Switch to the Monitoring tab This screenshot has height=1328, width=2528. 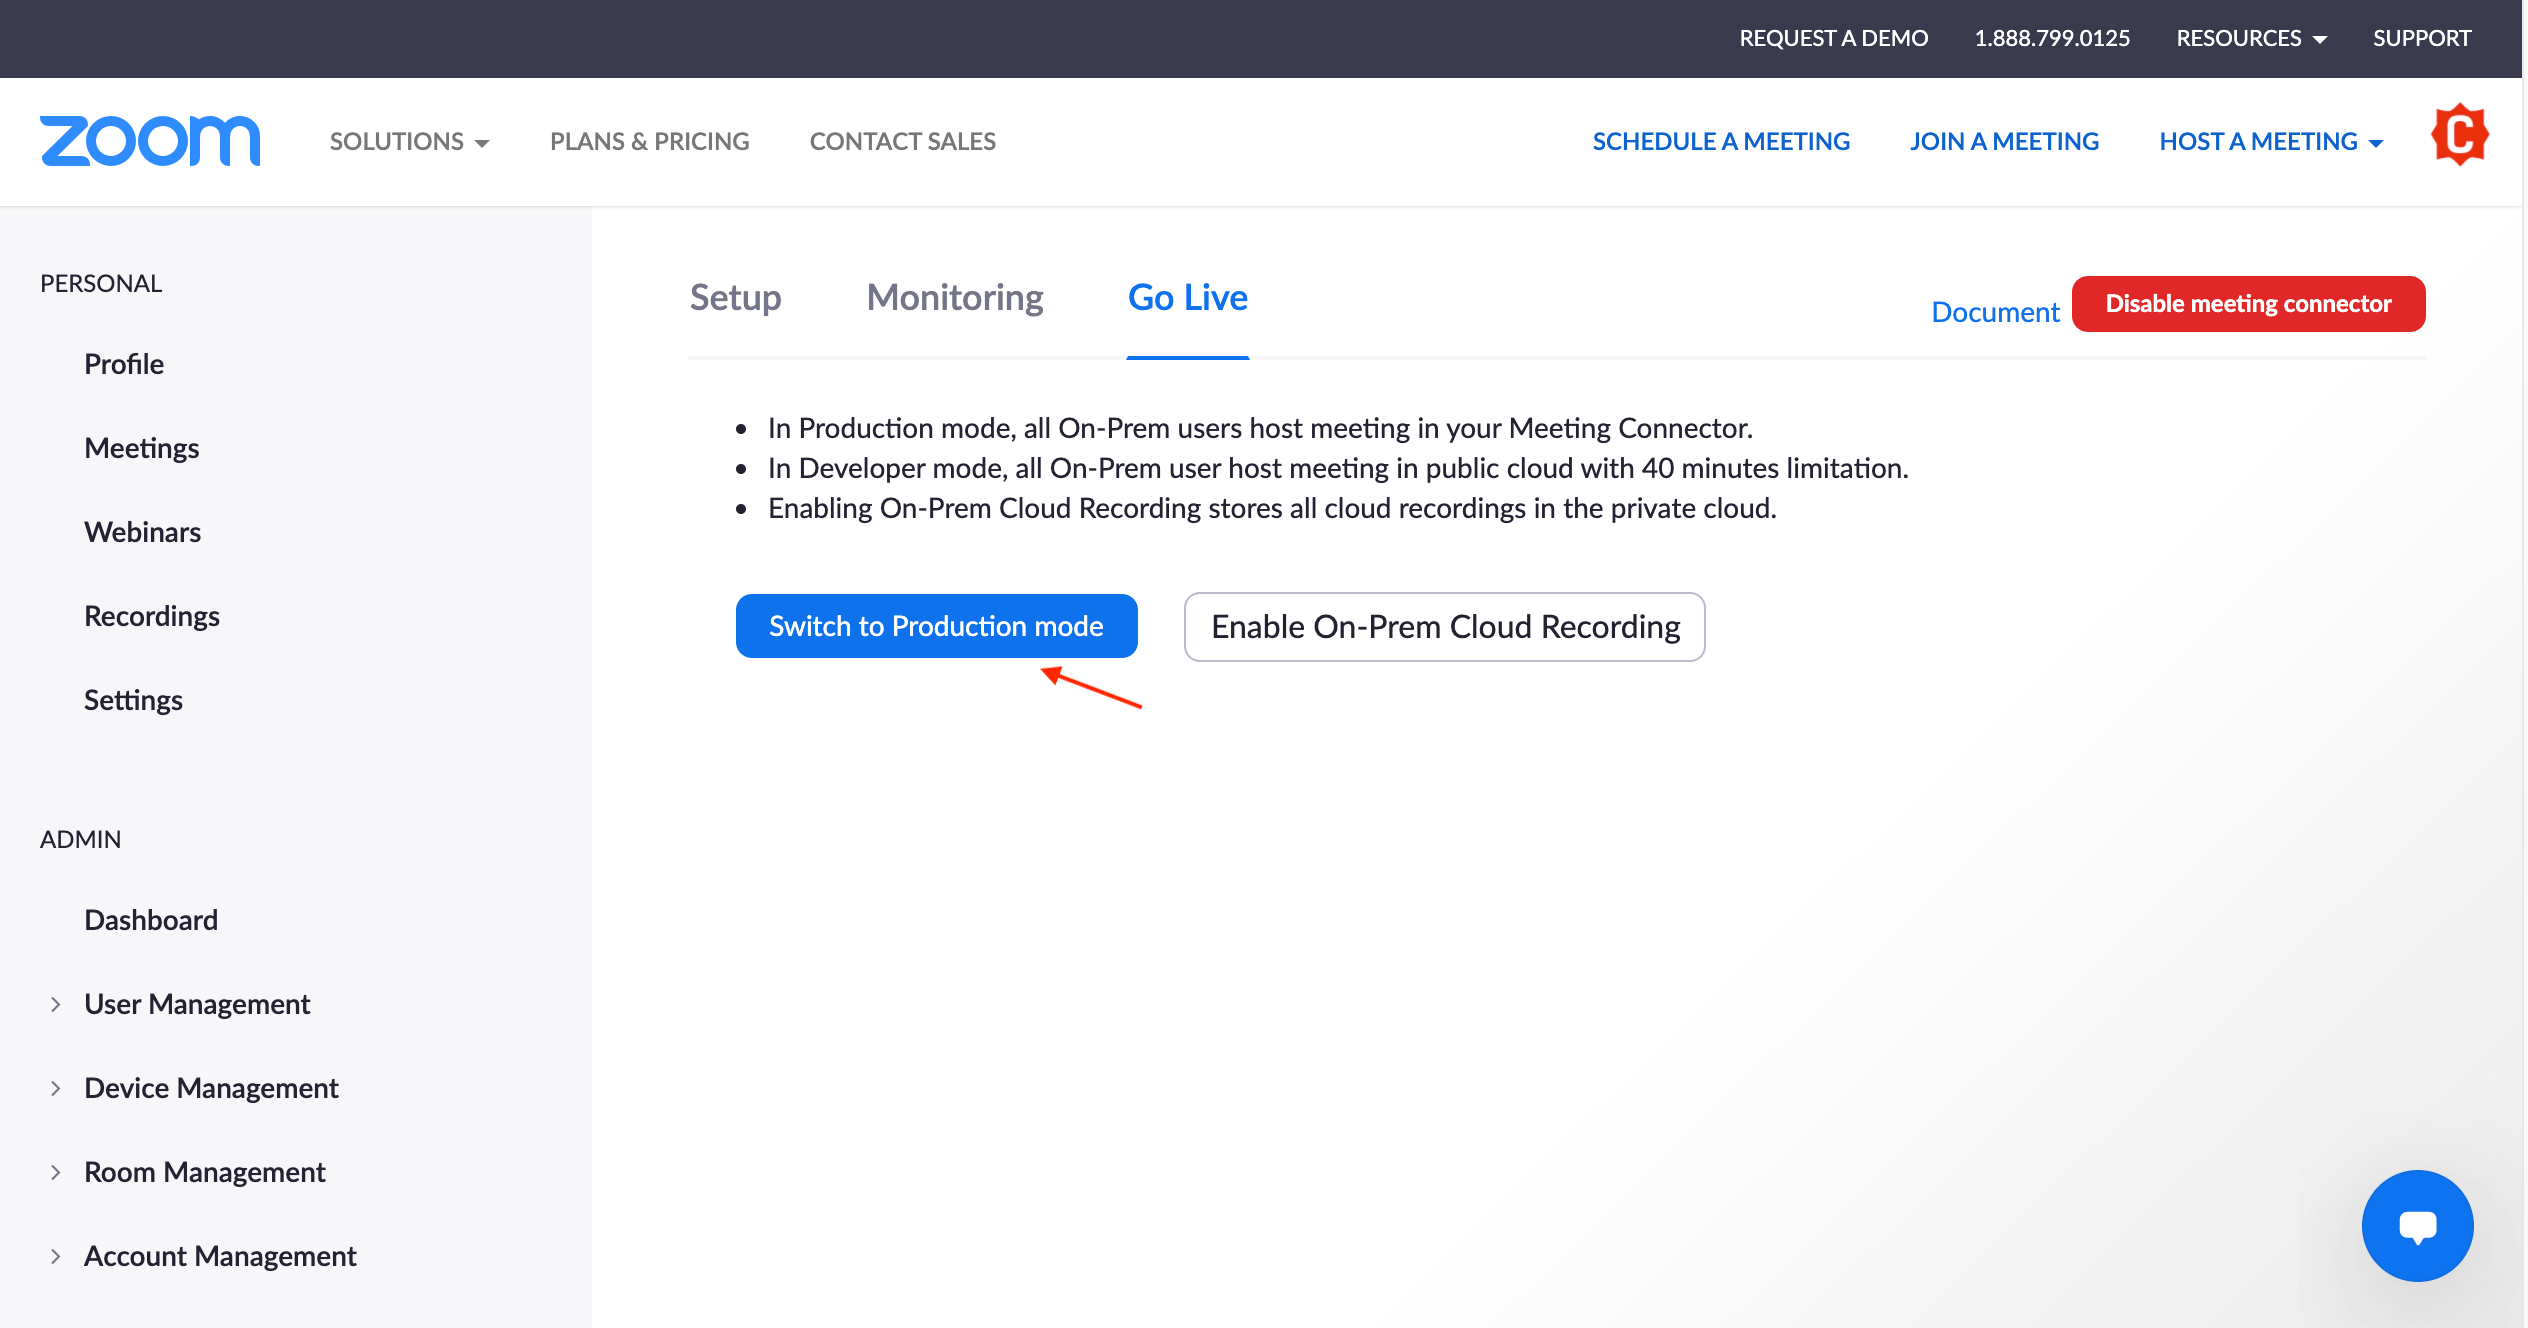tap(954, 298)
